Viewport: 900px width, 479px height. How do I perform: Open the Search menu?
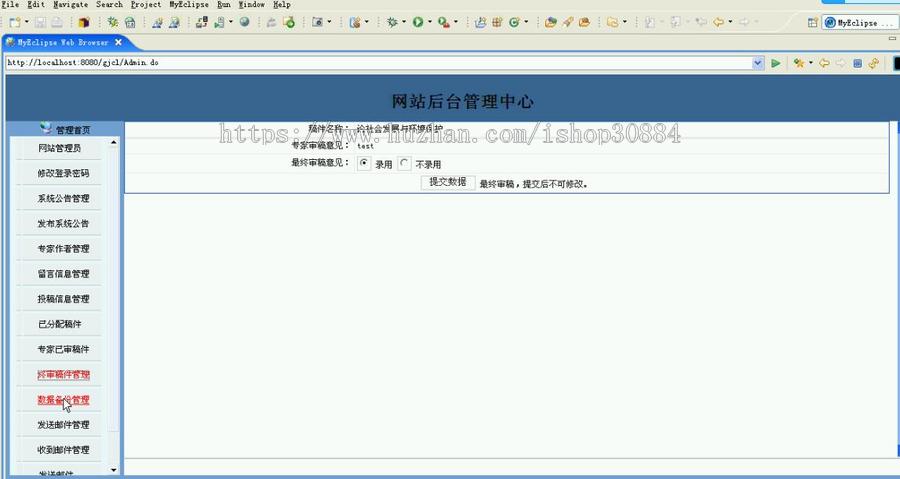pyautogui.click(x=109, y=5)
